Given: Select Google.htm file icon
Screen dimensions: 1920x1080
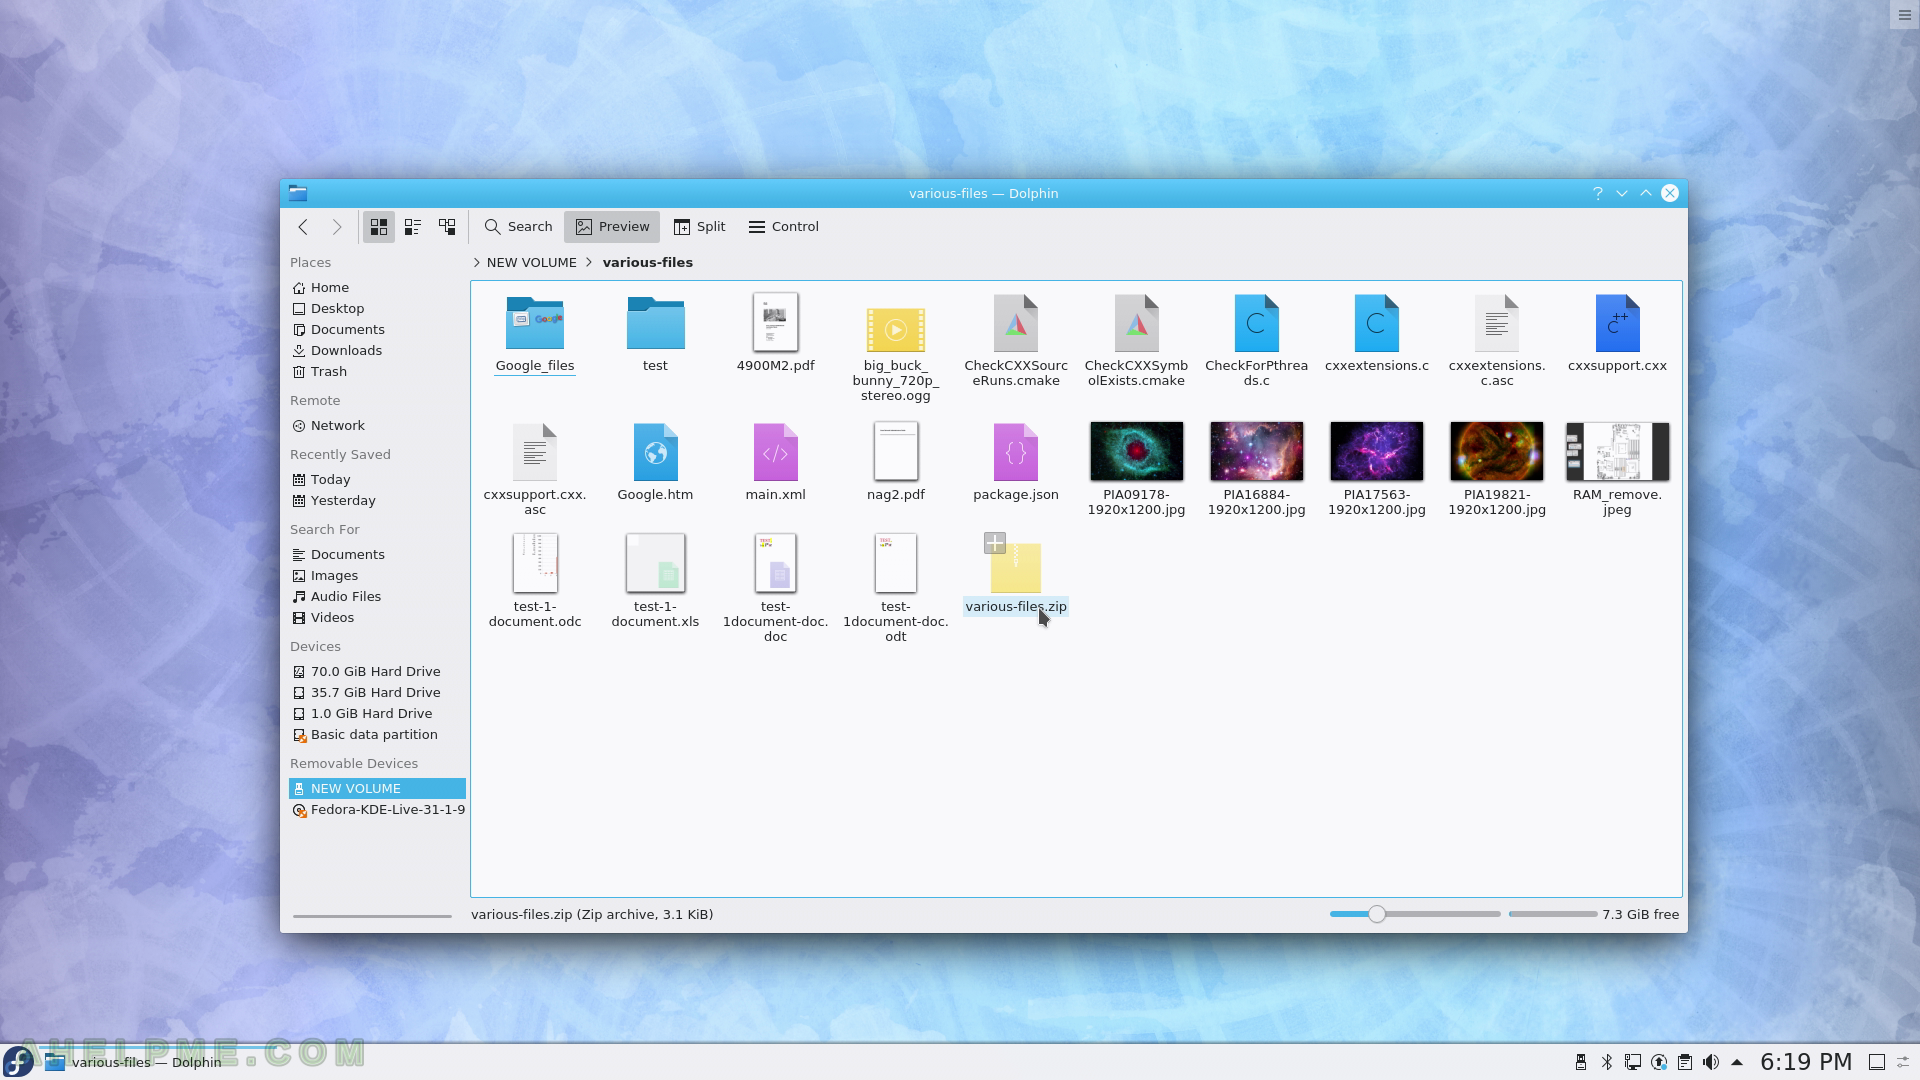Looking at the screenshot, I should [x=655, y=452].
